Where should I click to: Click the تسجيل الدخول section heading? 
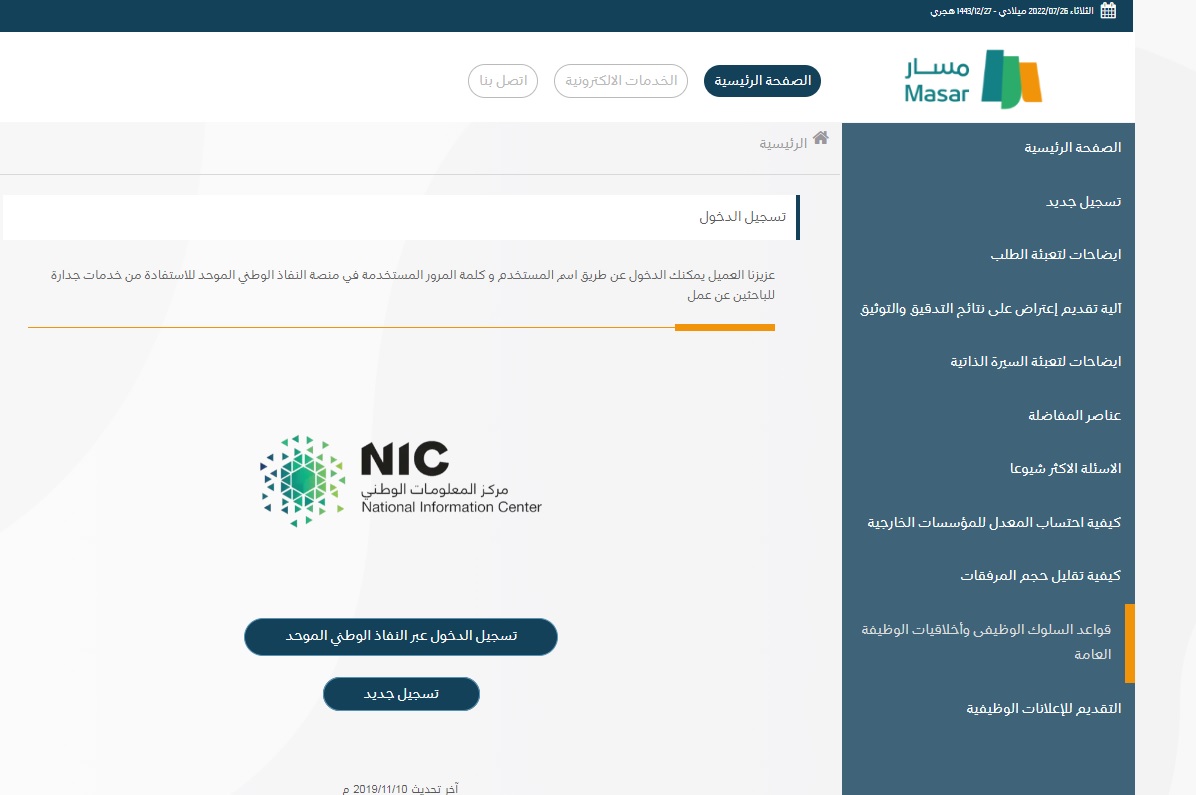pos(742,217)
